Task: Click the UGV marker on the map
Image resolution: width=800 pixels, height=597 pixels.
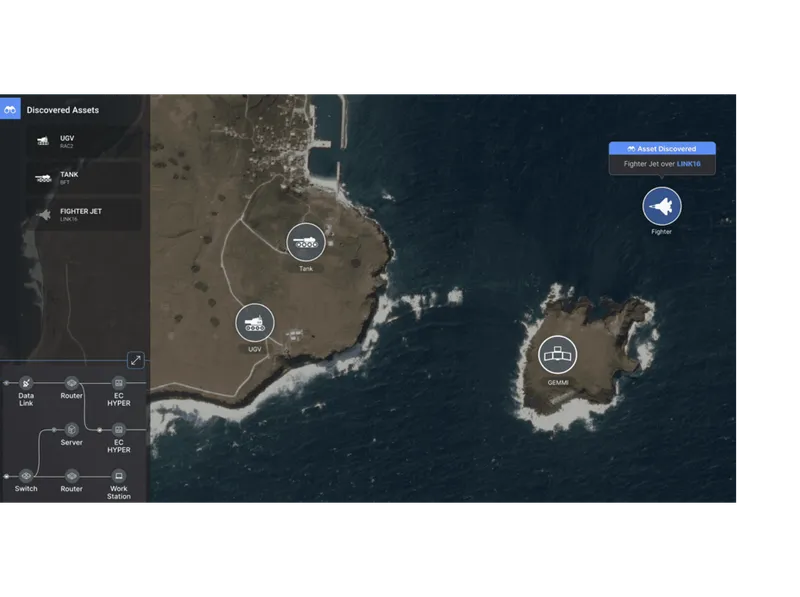Action: coord(255,323)
